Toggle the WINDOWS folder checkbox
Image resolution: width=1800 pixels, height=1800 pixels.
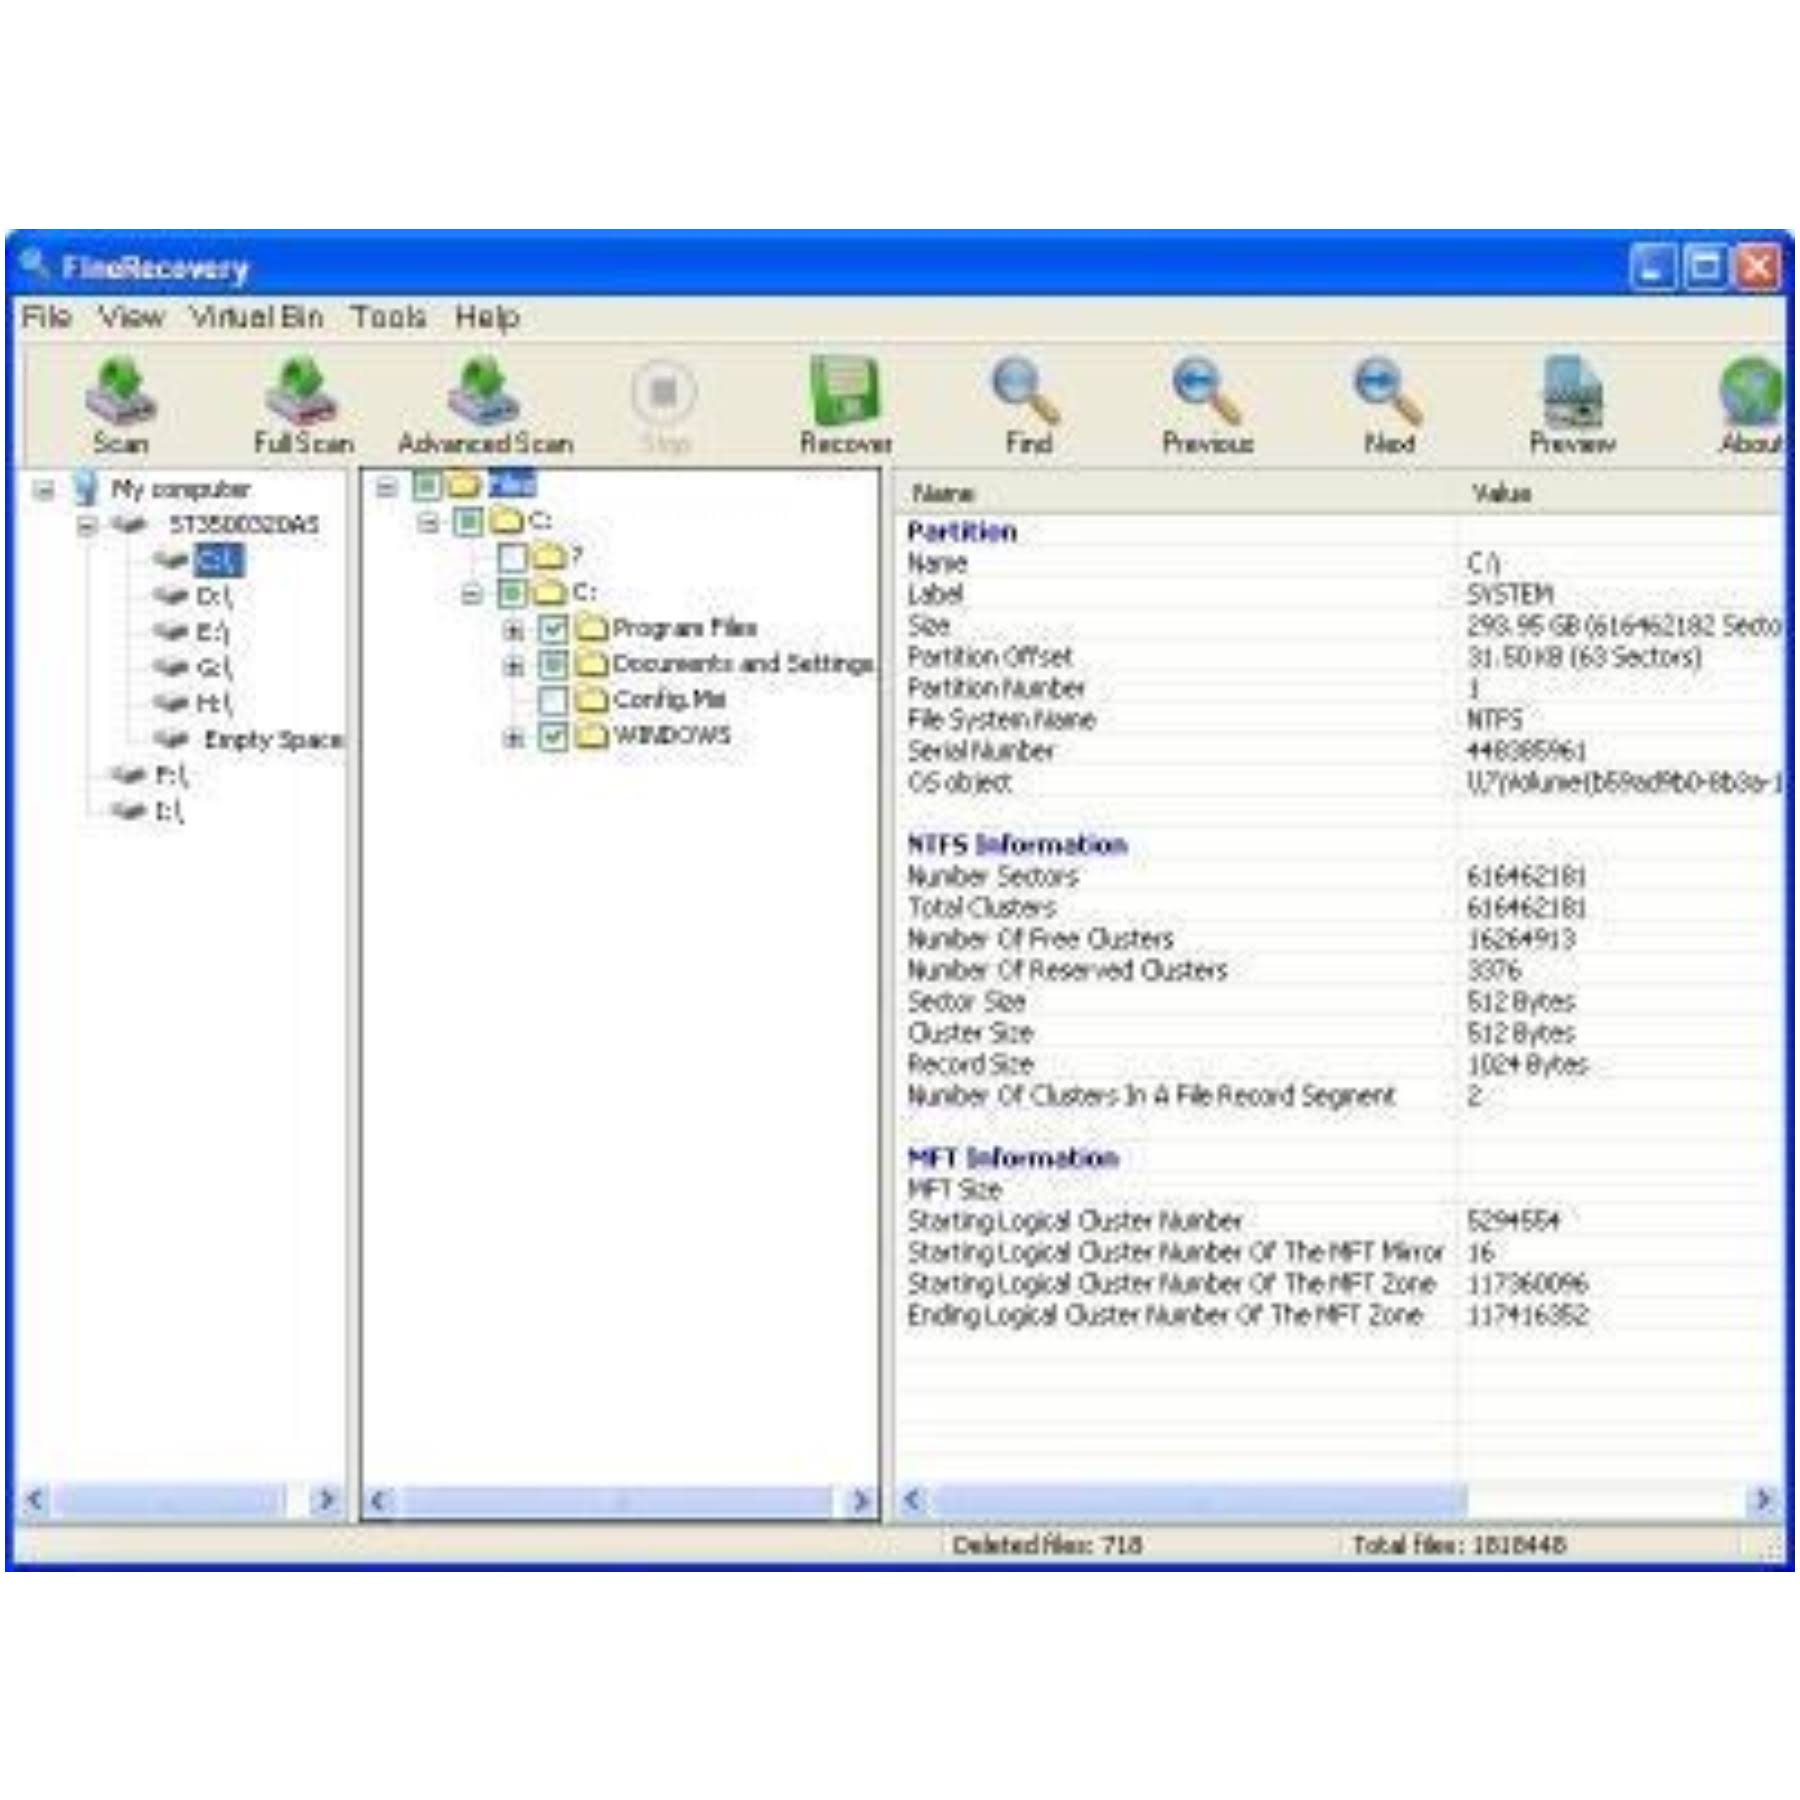553,736
